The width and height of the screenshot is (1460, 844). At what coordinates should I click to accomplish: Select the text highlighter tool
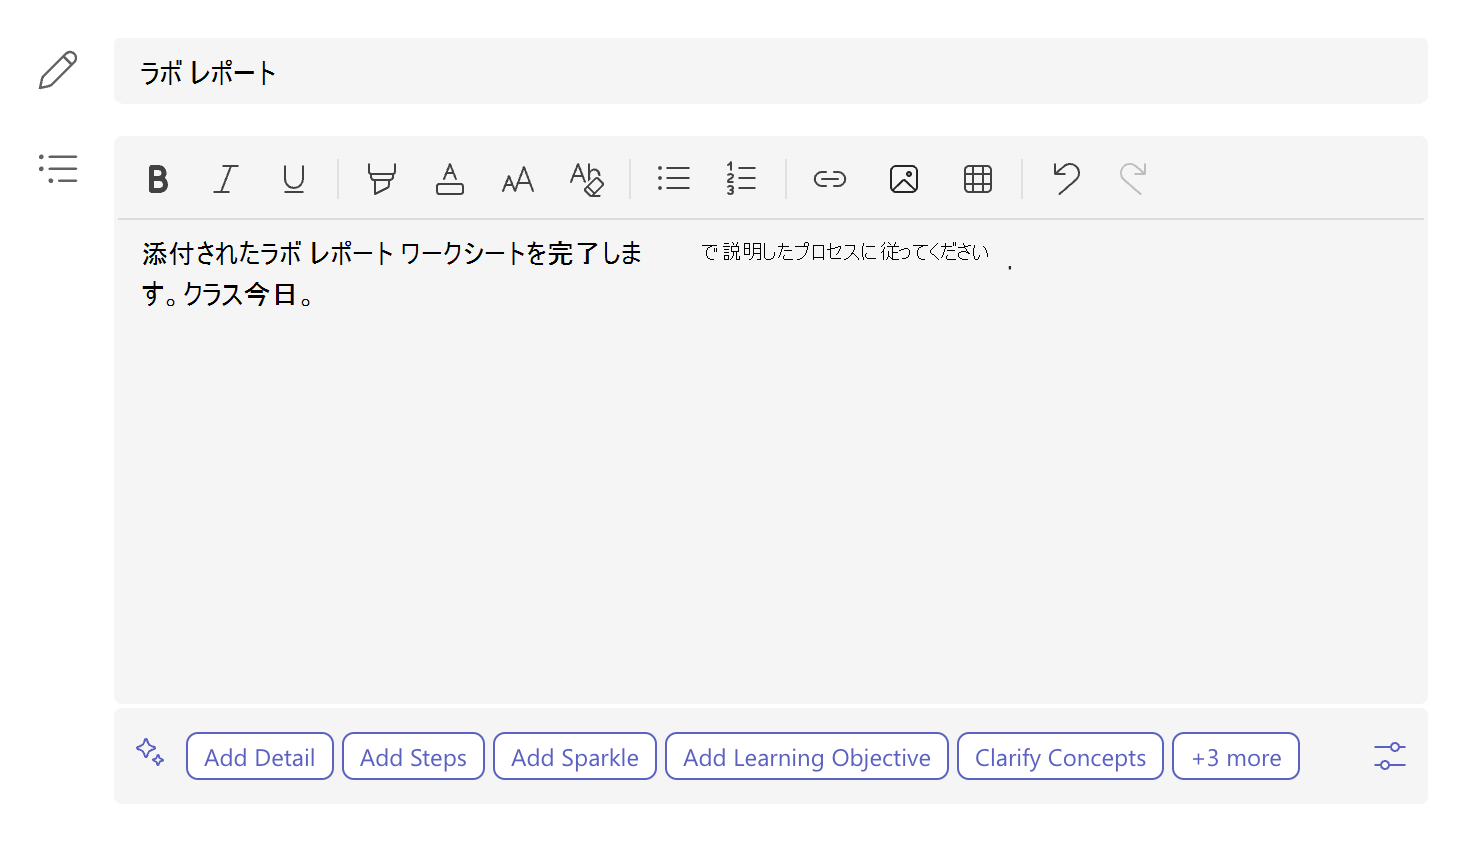[381, 179]
